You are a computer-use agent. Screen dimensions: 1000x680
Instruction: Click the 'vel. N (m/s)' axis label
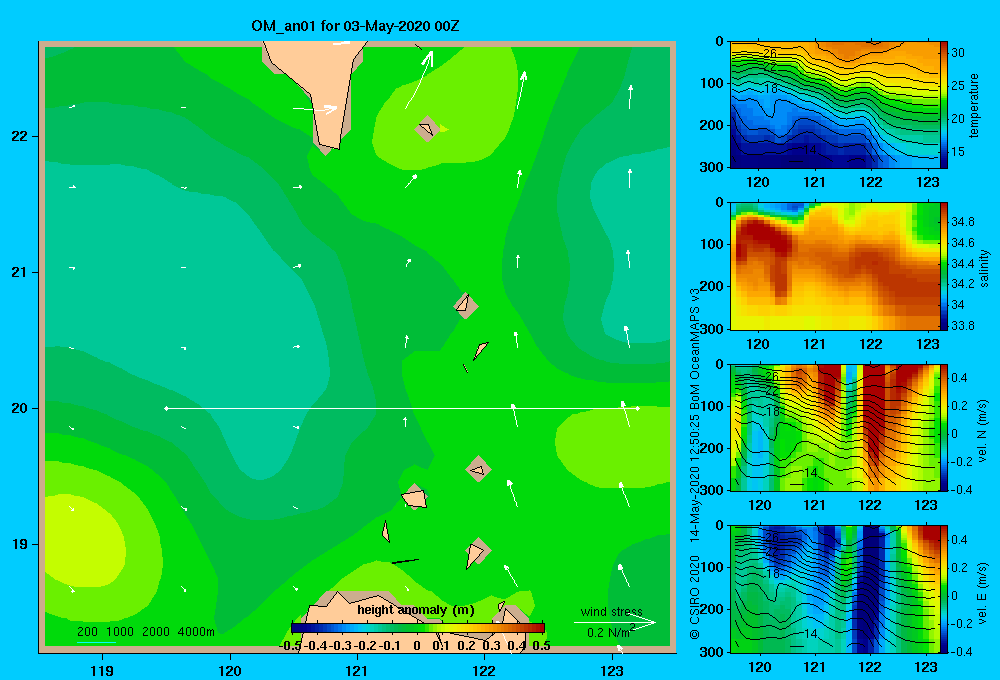(x=983, y=430)
